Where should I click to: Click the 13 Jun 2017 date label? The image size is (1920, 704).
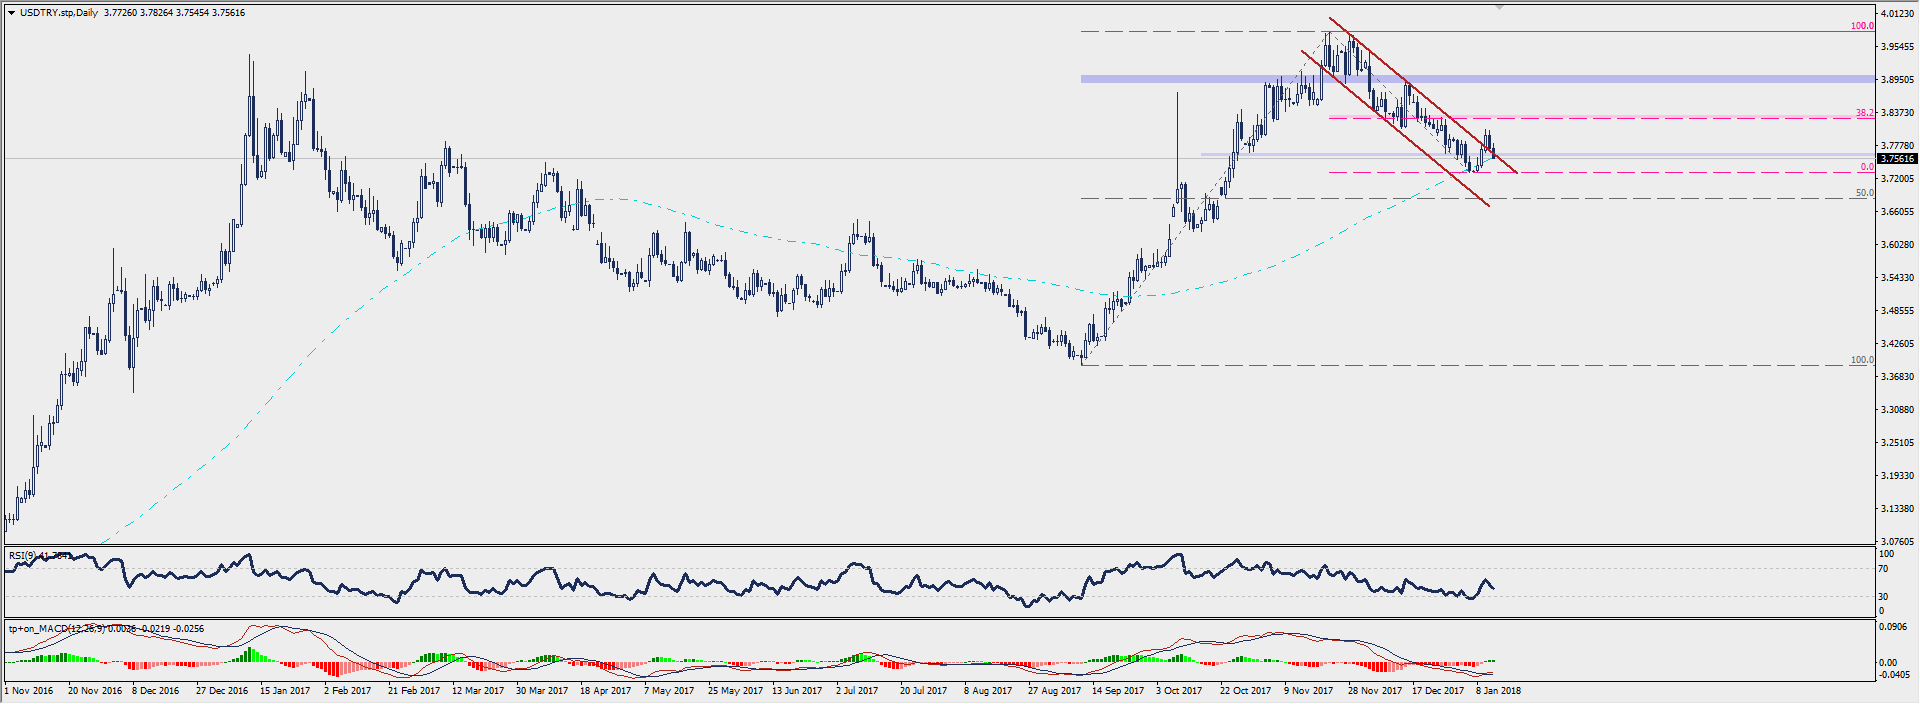pos(797,691)
